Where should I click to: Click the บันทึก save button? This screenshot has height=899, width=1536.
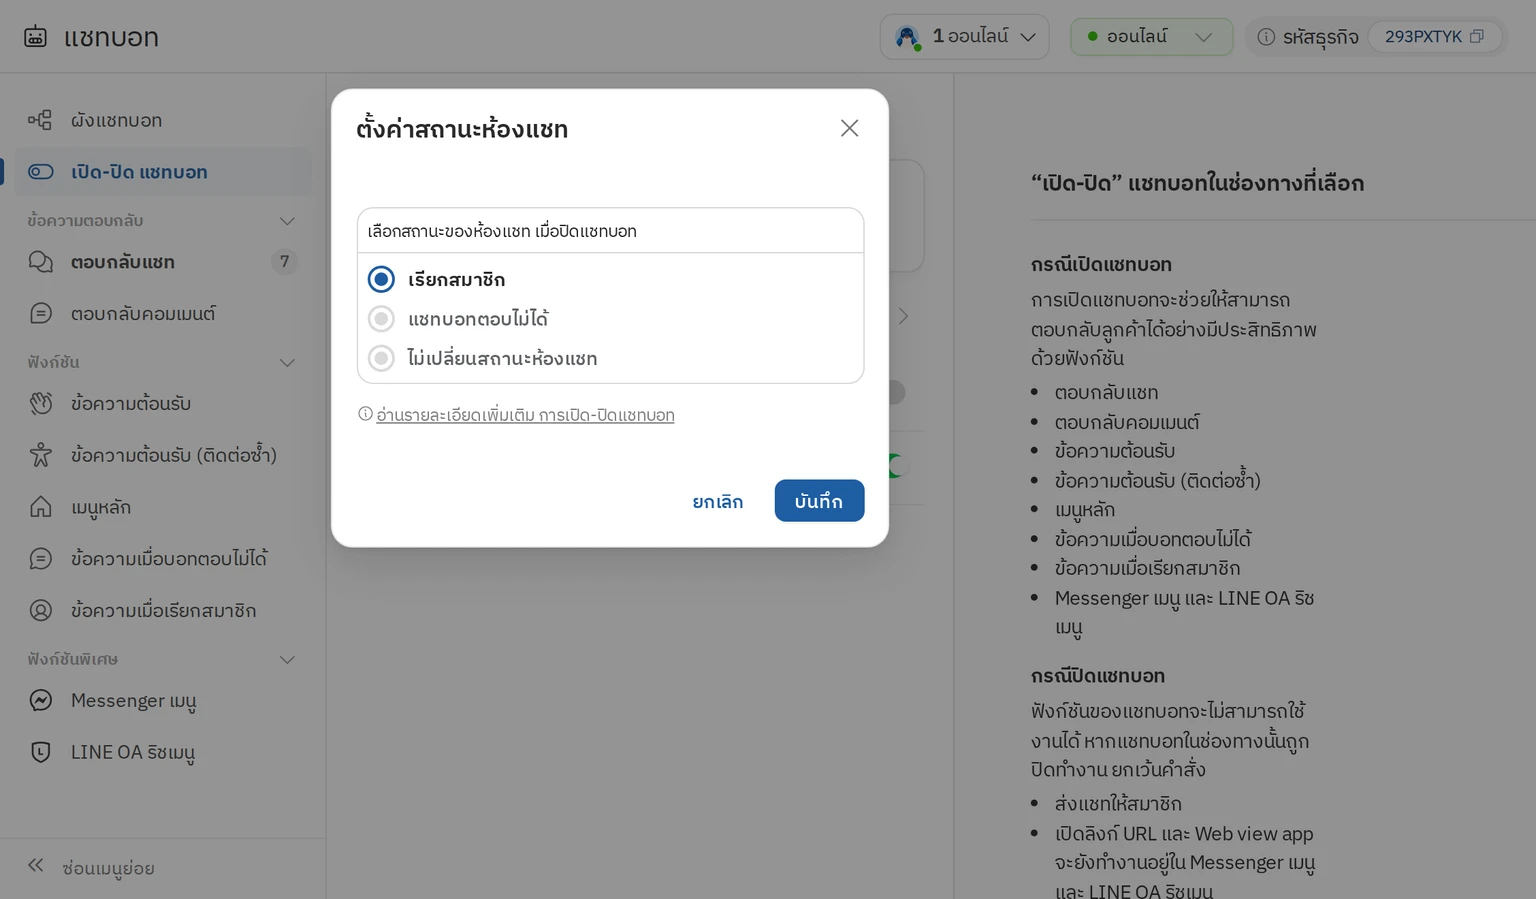coord(819,501)
